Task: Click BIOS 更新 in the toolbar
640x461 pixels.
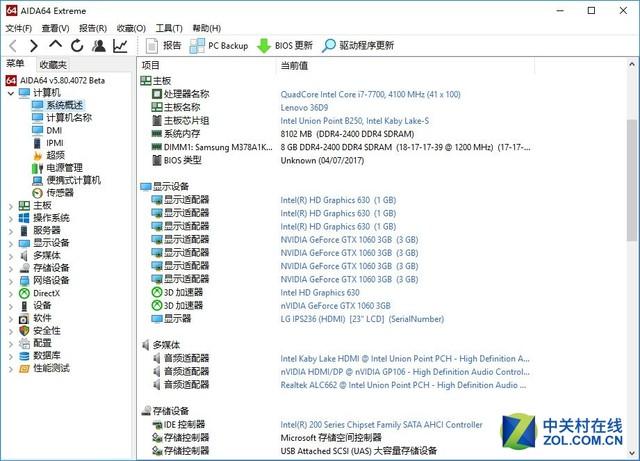Action: click(x=285, y=45)
